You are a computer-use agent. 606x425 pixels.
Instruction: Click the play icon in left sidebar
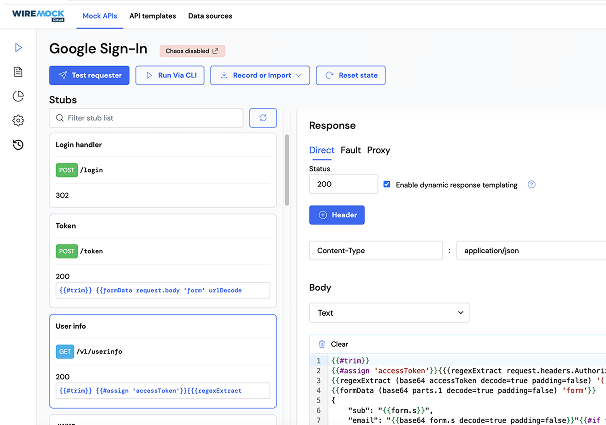click(18, 47)
